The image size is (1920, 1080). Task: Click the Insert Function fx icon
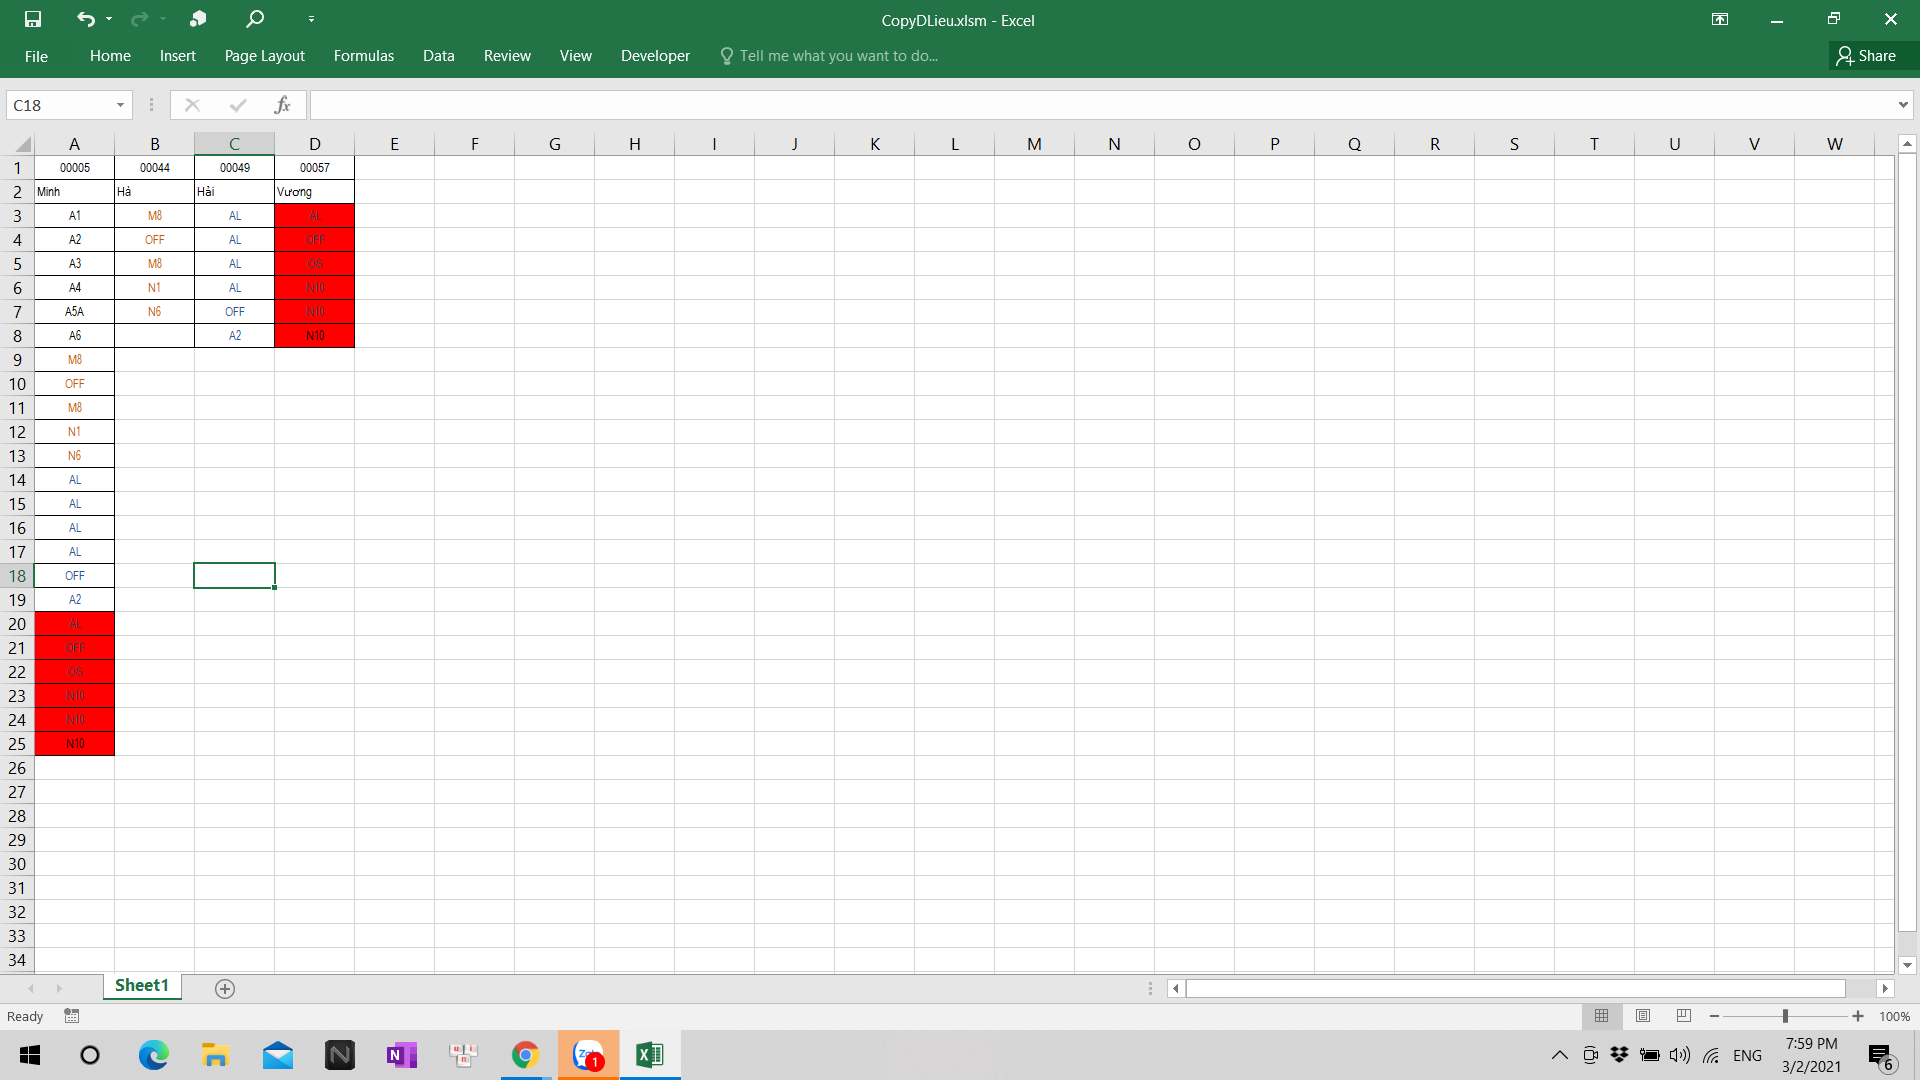pos(282,105)
